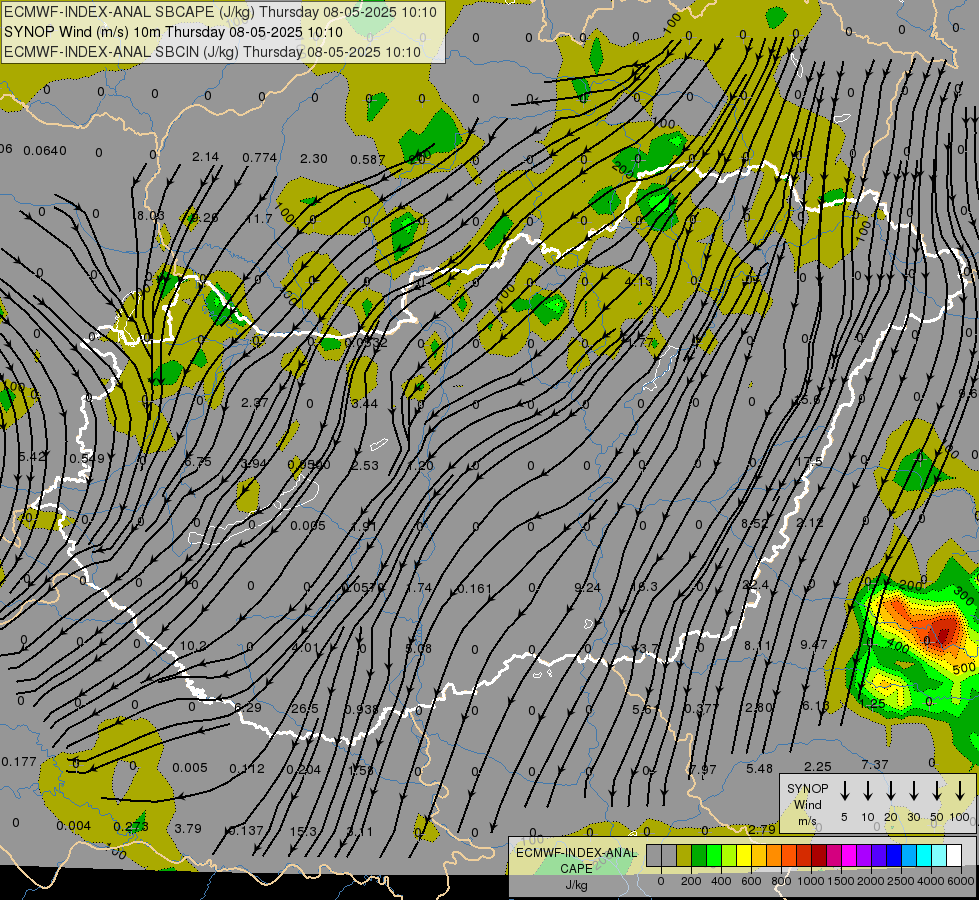The width and height of the screenshot is (979, 900).
Task: Click the map value 17.5
Action: click(x=810, y=462)
